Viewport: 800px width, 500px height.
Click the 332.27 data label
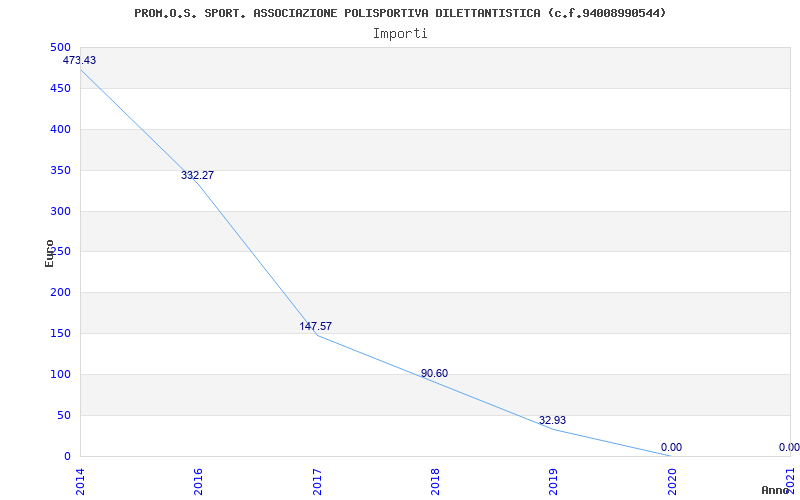(197, 176)
